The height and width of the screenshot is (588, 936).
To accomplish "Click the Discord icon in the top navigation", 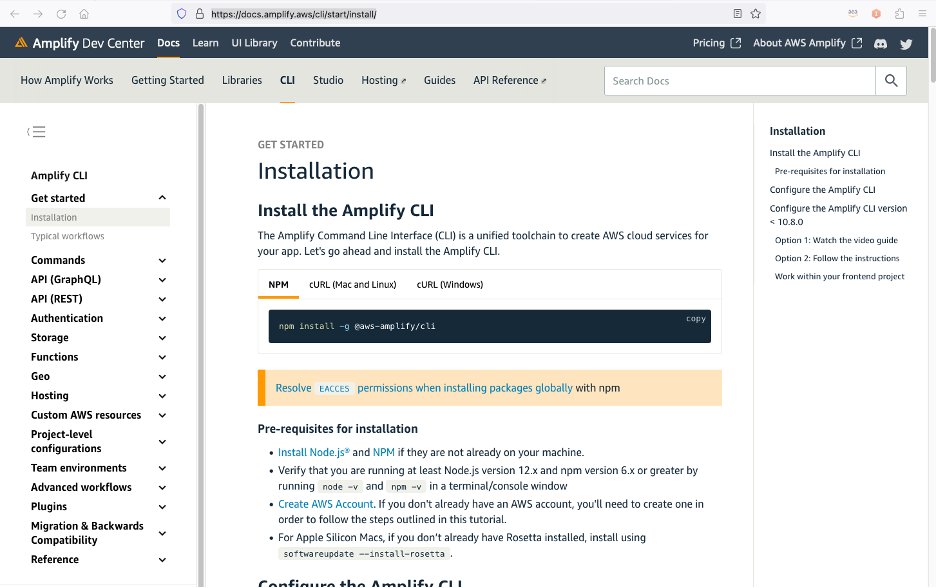I will tap(880, 43).
